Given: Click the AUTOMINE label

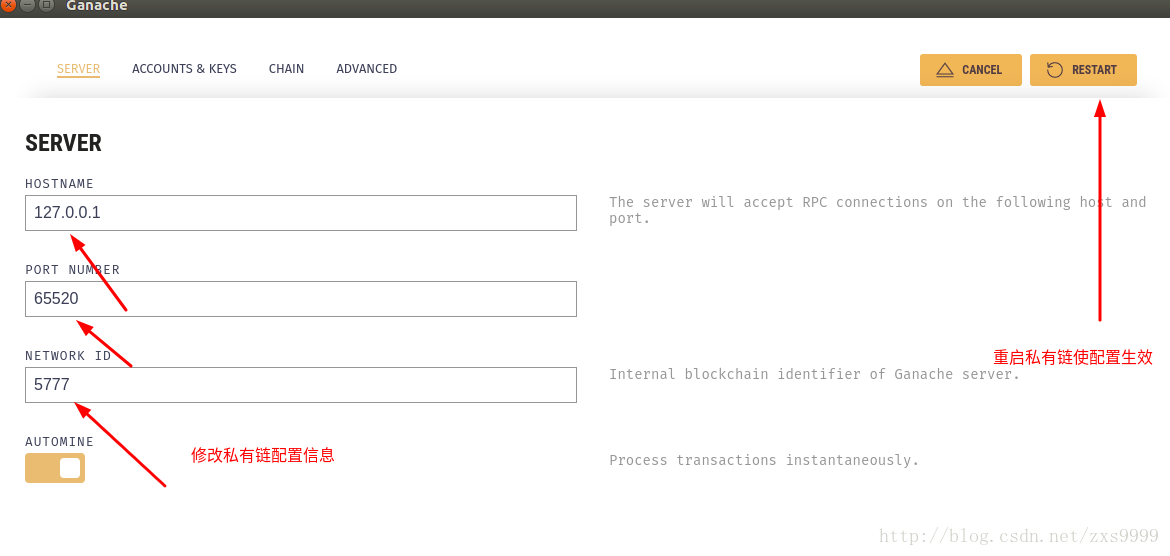Looking at the screenshot, I should [x=60, y=442].
